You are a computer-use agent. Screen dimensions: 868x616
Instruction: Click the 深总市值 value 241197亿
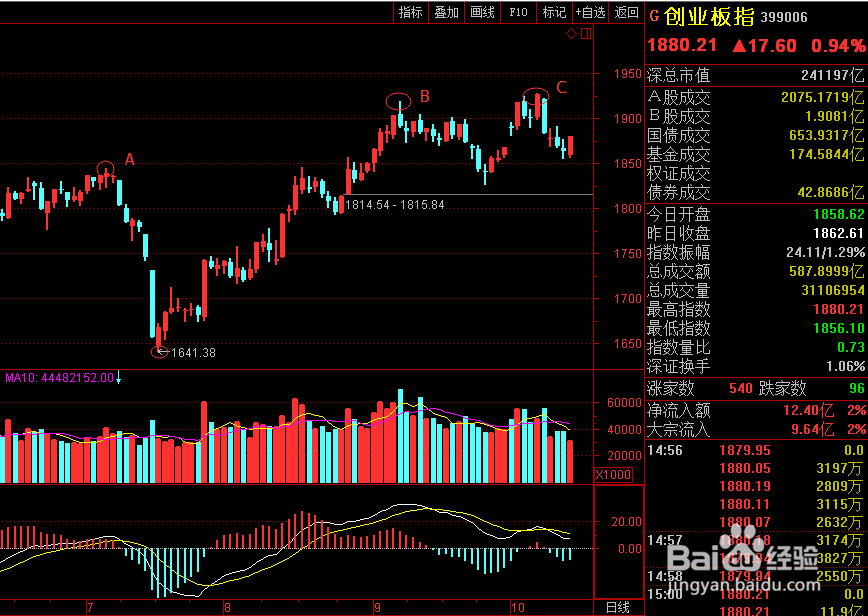pos(832,75)
